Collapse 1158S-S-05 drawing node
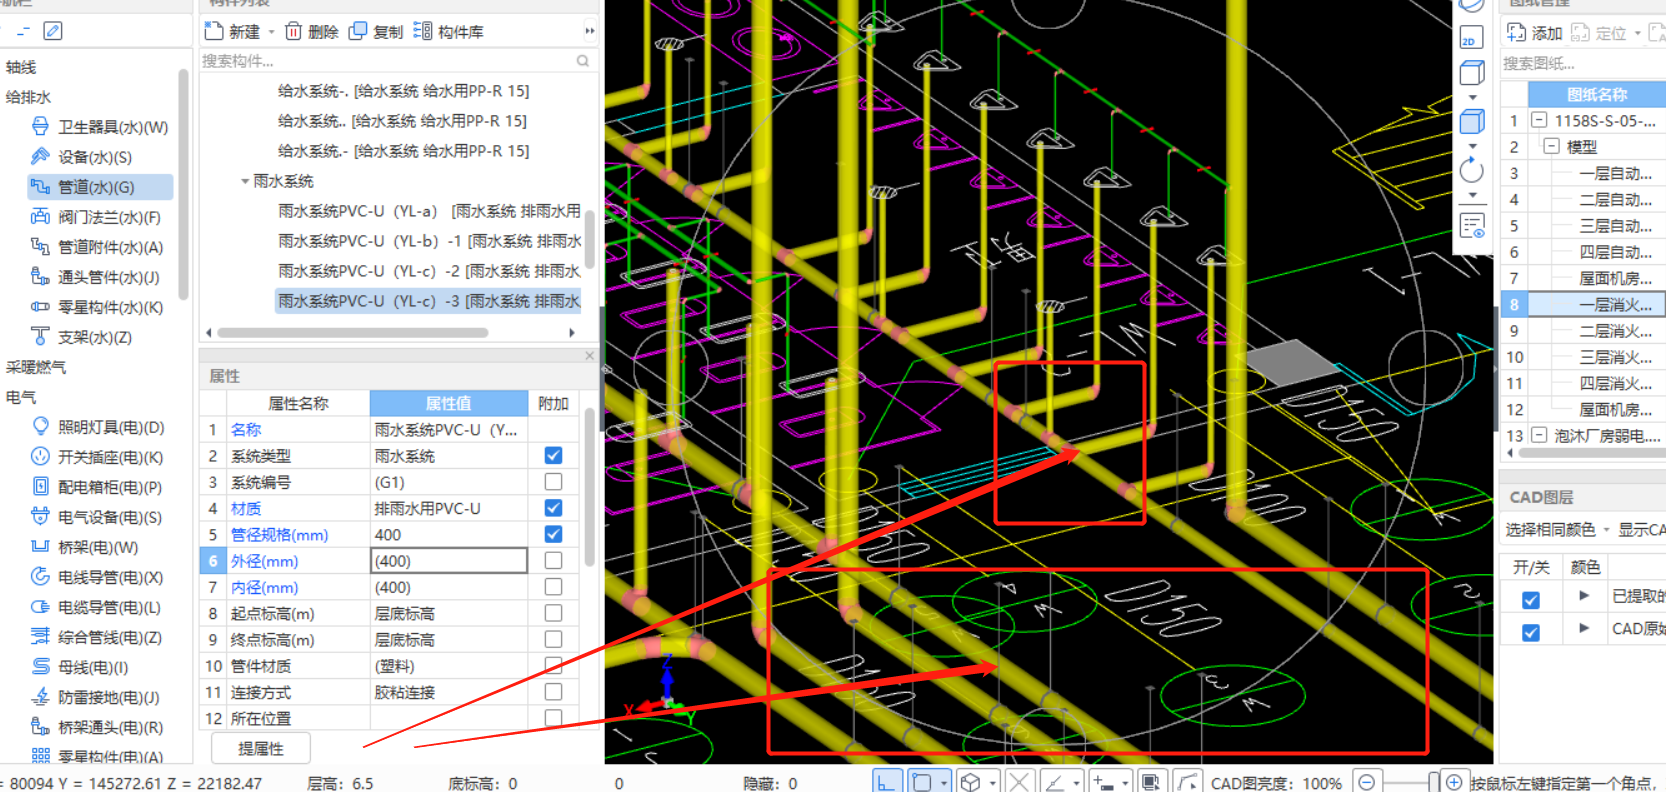 pos(1540,120)
